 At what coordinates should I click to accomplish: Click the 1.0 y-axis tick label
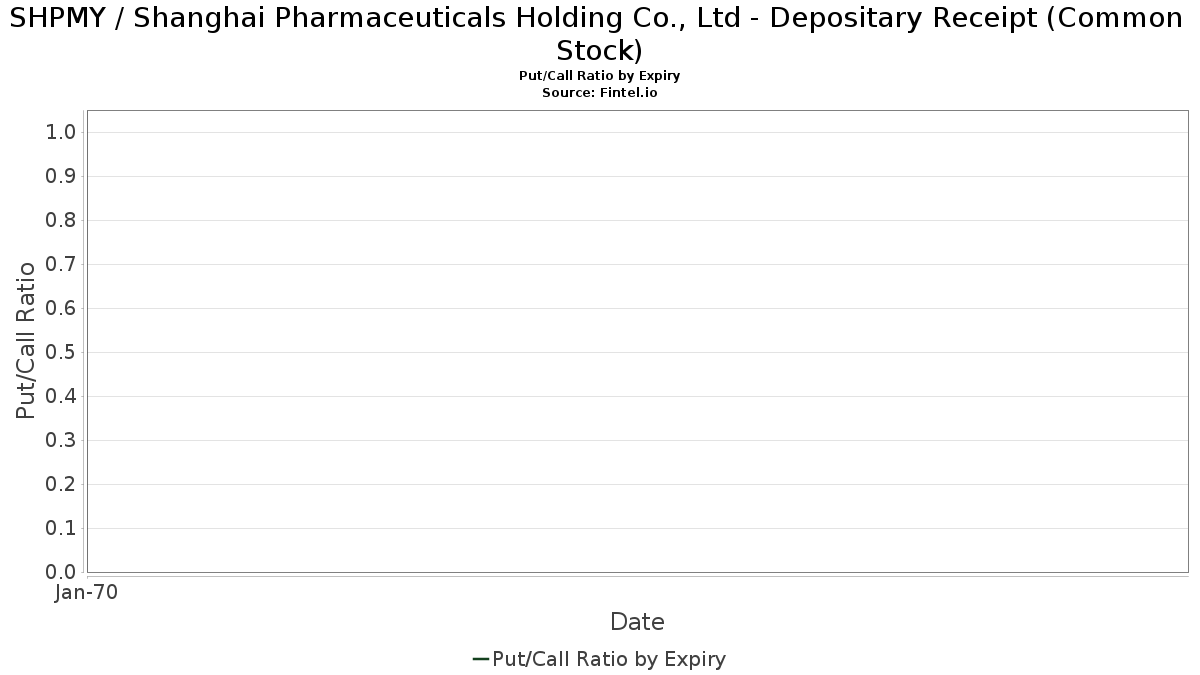(x=61, y=133)
